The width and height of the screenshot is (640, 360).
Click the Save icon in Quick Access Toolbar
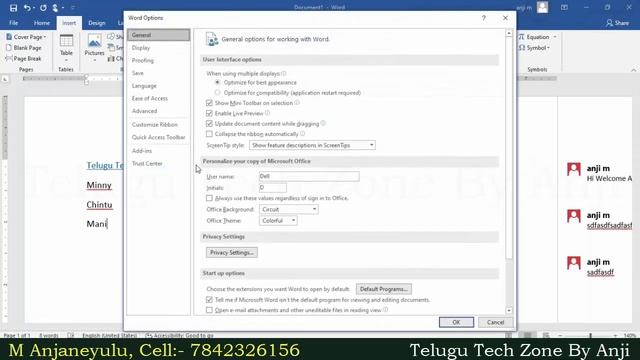(x=13, y=8)
